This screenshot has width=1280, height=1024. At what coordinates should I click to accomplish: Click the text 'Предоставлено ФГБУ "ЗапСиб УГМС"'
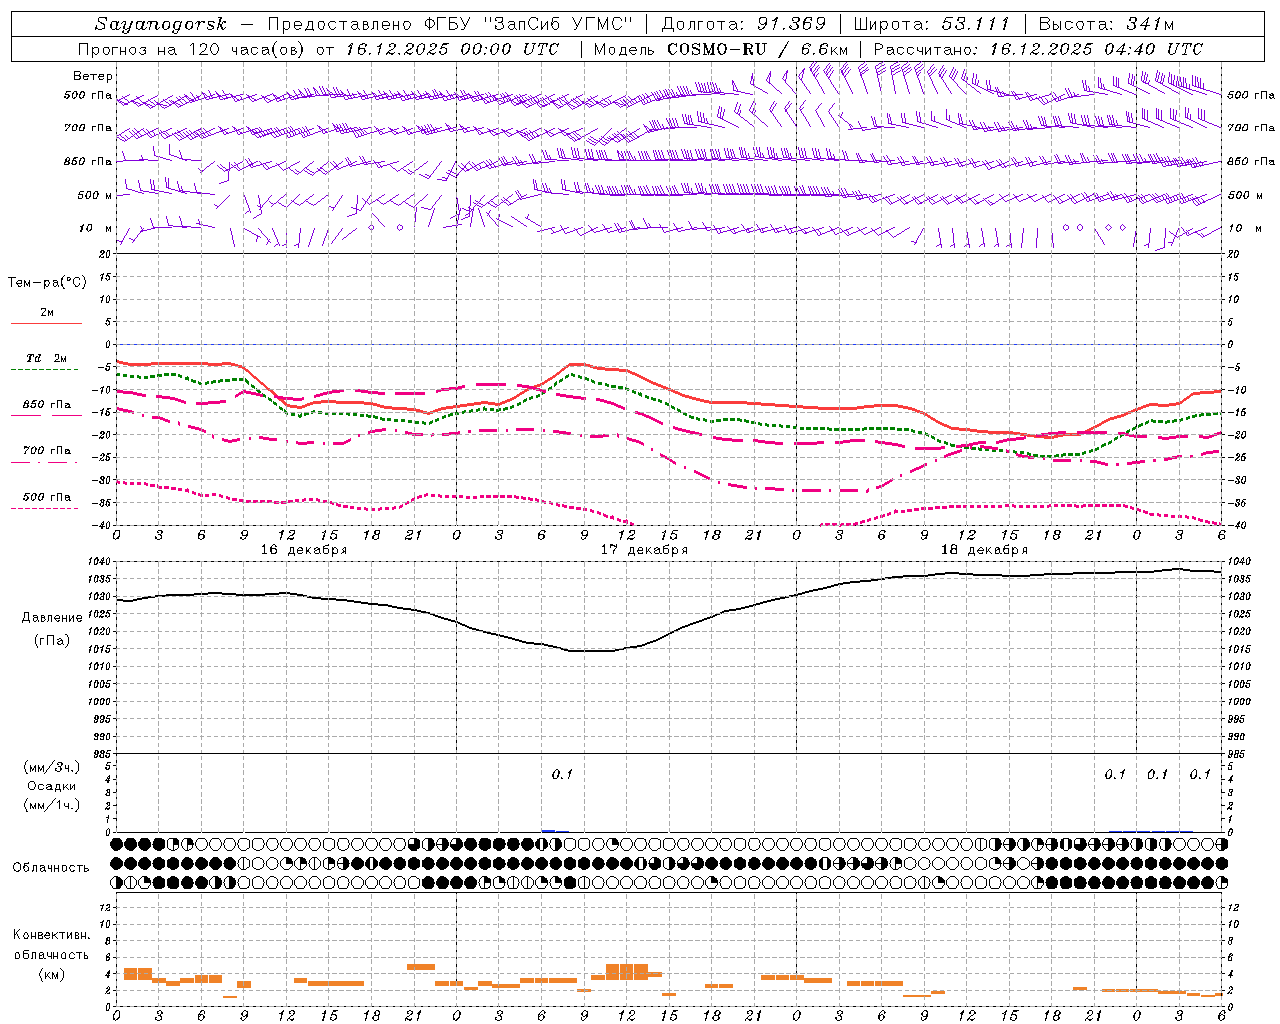click(x=451, y=24)
